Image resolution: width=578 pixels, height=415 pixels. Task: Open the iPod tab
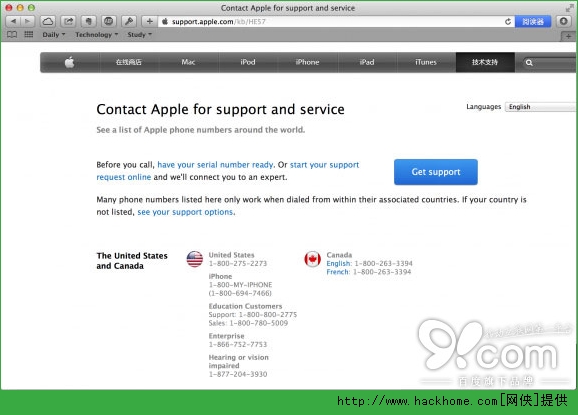248,62
